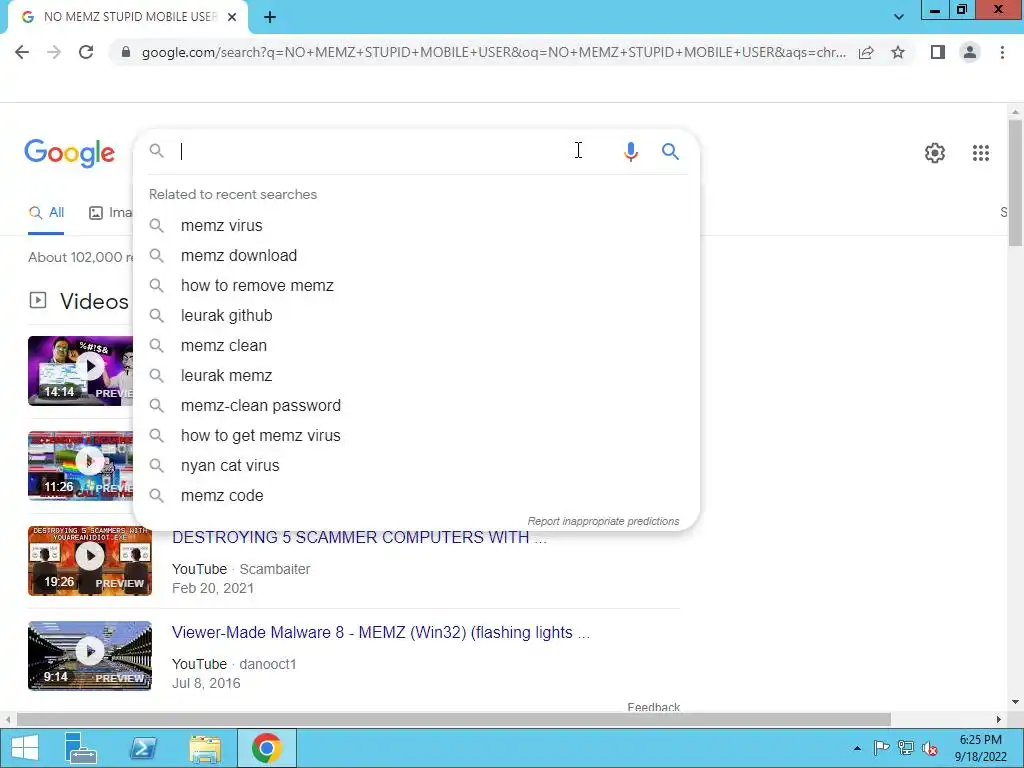
Task: Open the Chrome profile avatar
Action: [970, 52]
